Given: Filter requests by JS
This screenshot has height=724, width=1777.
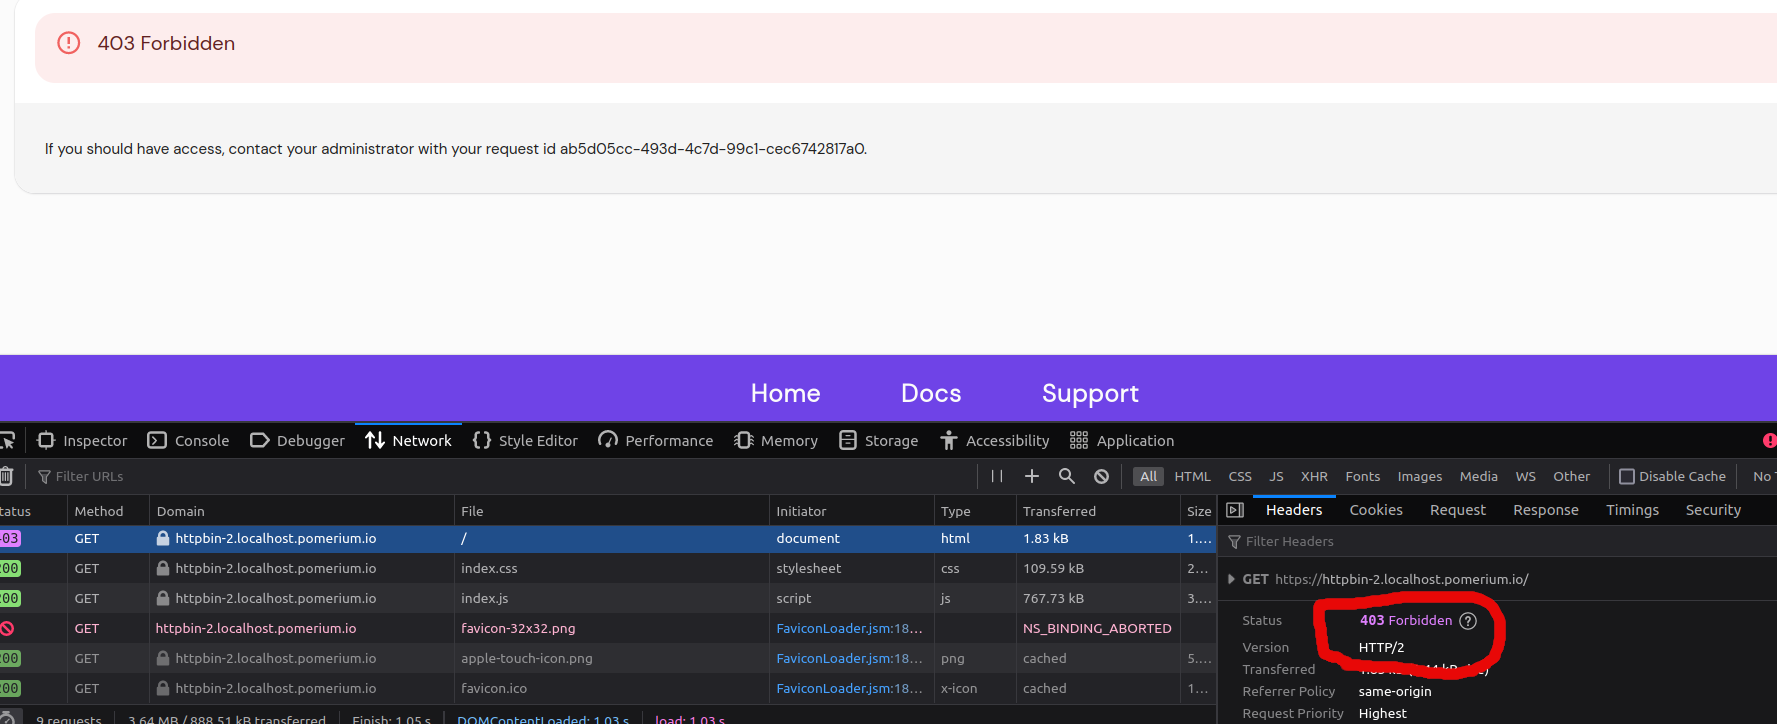Looking at the screenshot, I should click(x=1276, y=476).
